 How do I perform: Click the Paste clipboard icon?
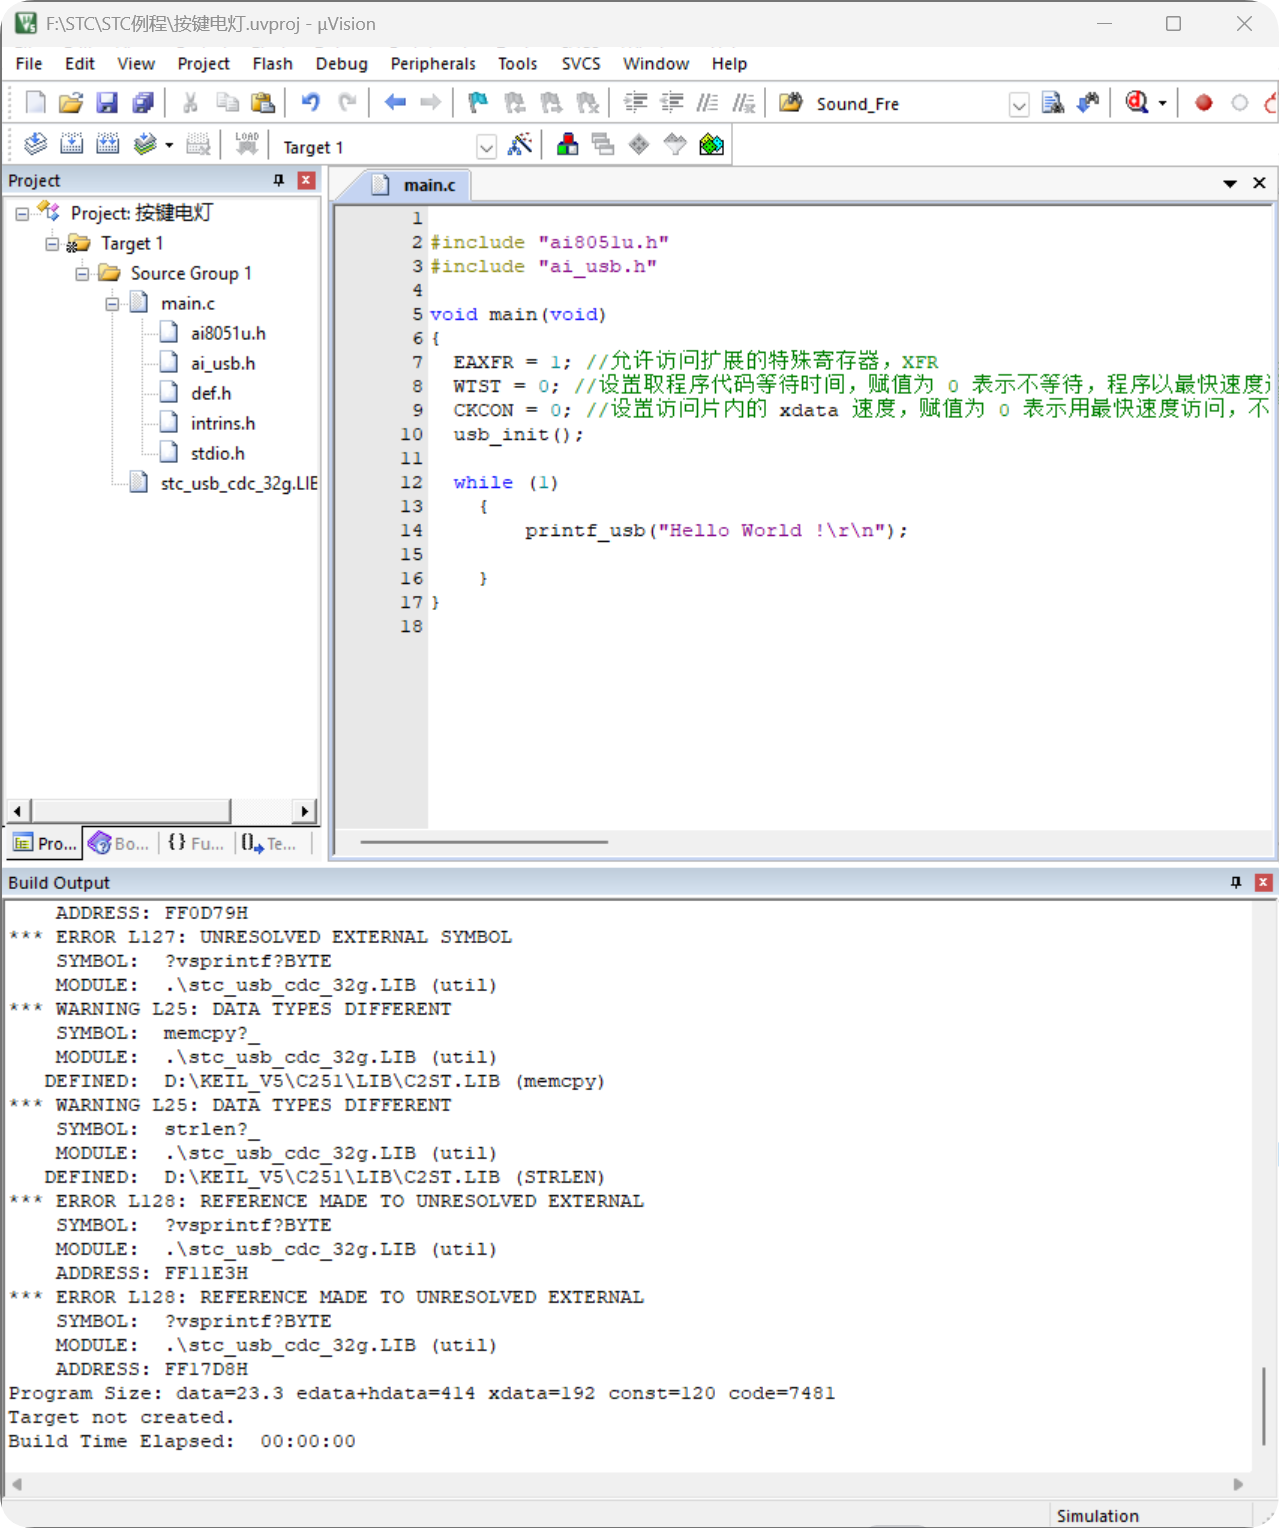(263, 103)
